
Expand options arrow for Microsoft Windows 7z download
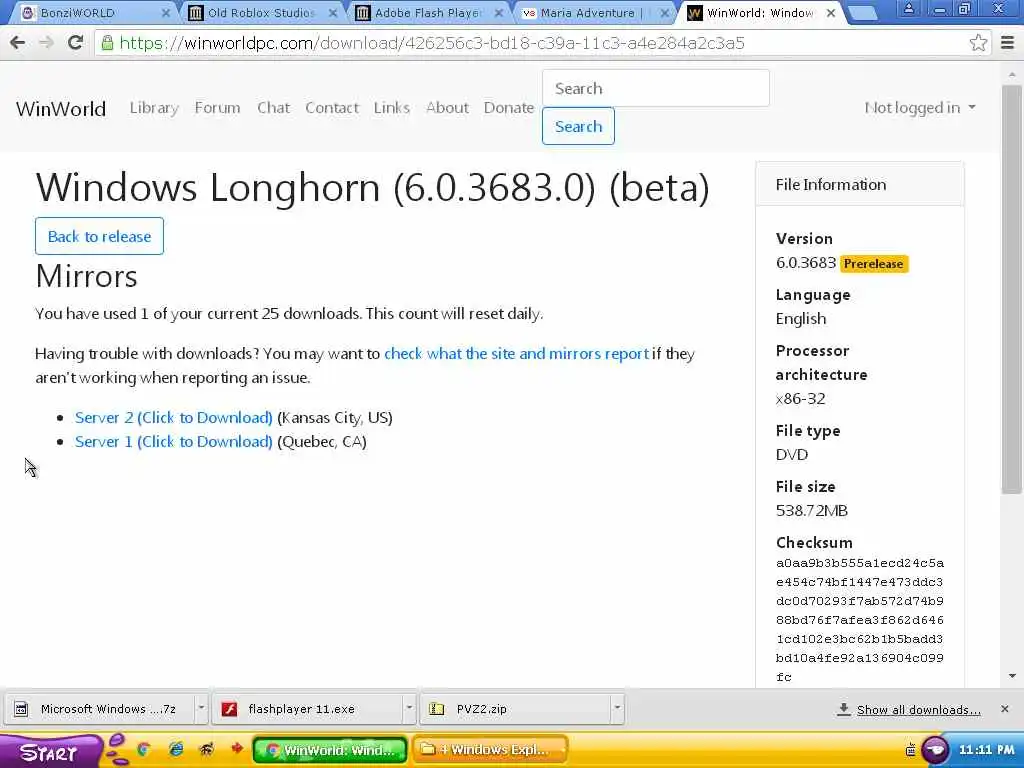pyautogui.click(x=201, y=709)
